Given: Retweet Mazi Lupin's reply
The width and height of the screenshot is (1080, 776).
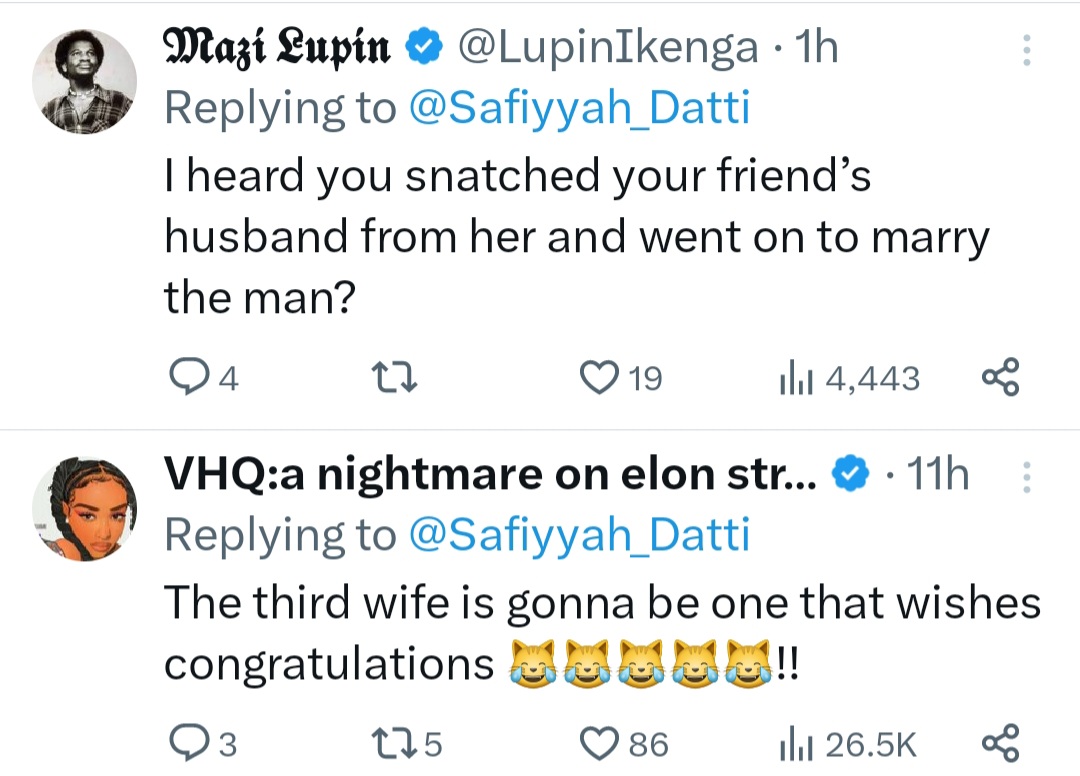Looking at the screenshot, I should click(392, 378).
